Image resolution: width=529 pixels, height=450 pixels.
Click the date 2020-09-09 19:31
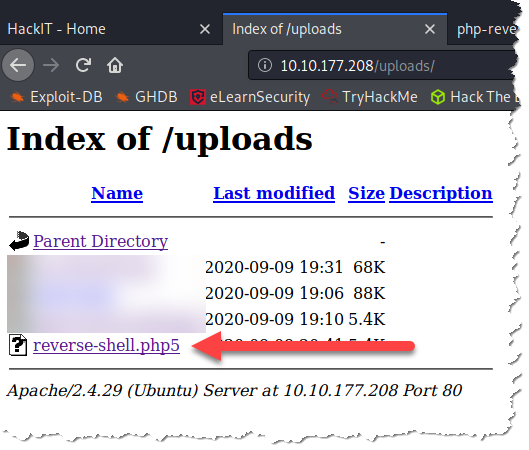pos(274,267)
